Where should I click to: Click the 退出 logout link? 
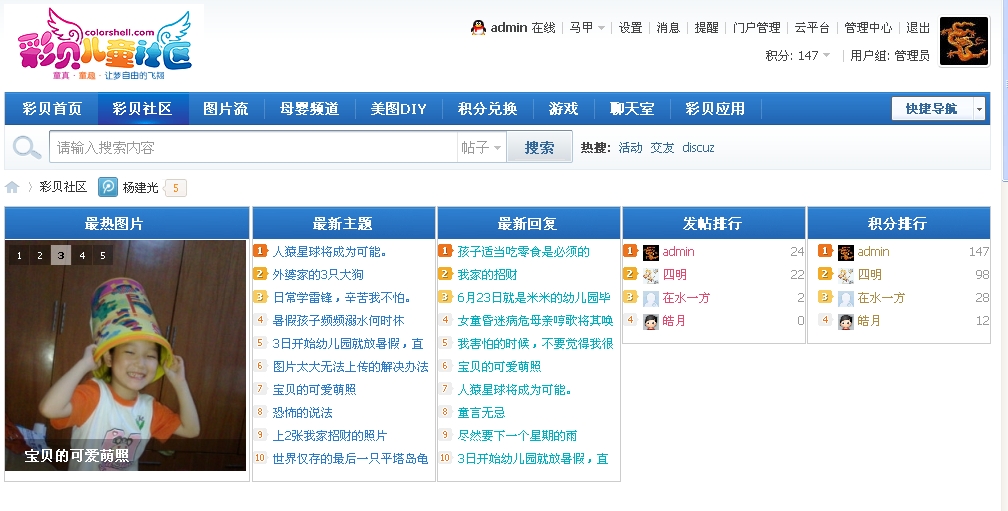pyautogui.click(x=918, y=28)
